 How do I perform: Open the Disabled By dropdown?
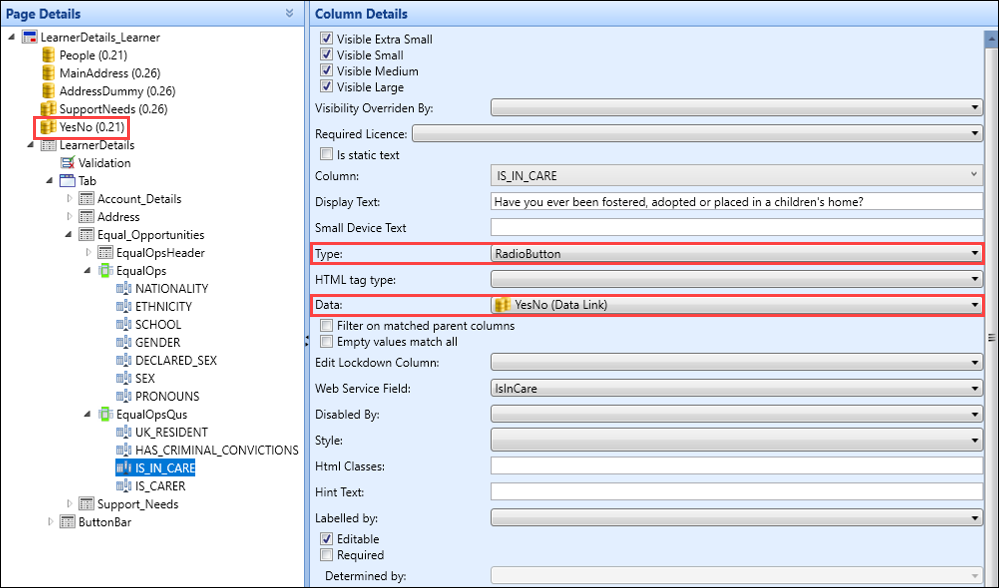click(737, 414)
